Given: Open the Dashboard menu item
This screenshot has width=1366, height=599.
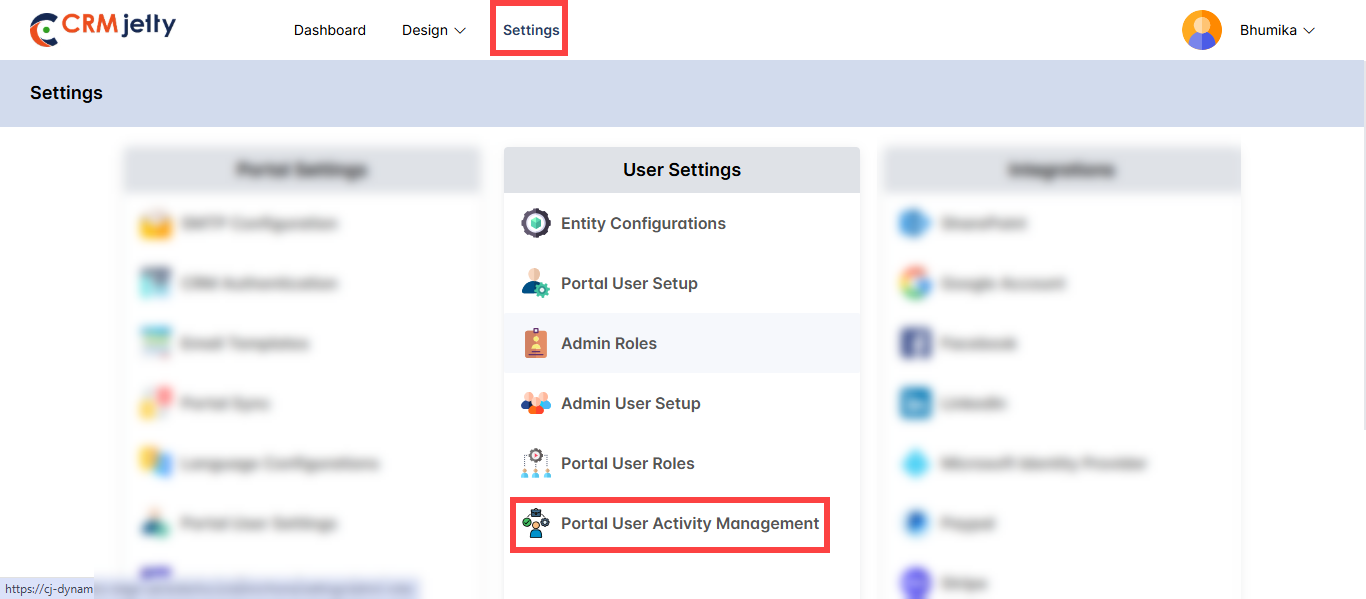Looking at the screenshot, I should (x=329, y=30).
